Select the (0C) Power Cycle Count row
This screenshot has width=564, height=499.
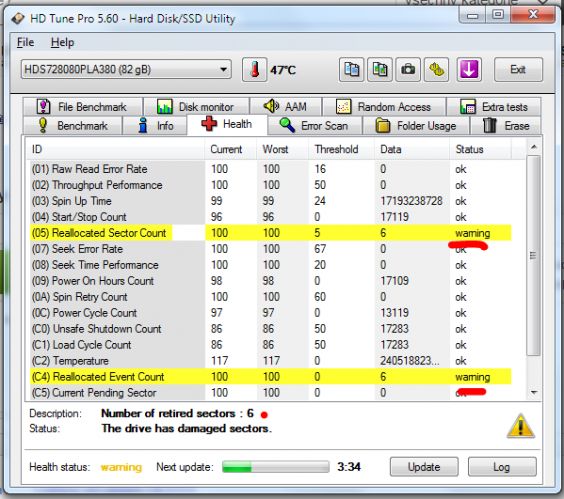270,313
